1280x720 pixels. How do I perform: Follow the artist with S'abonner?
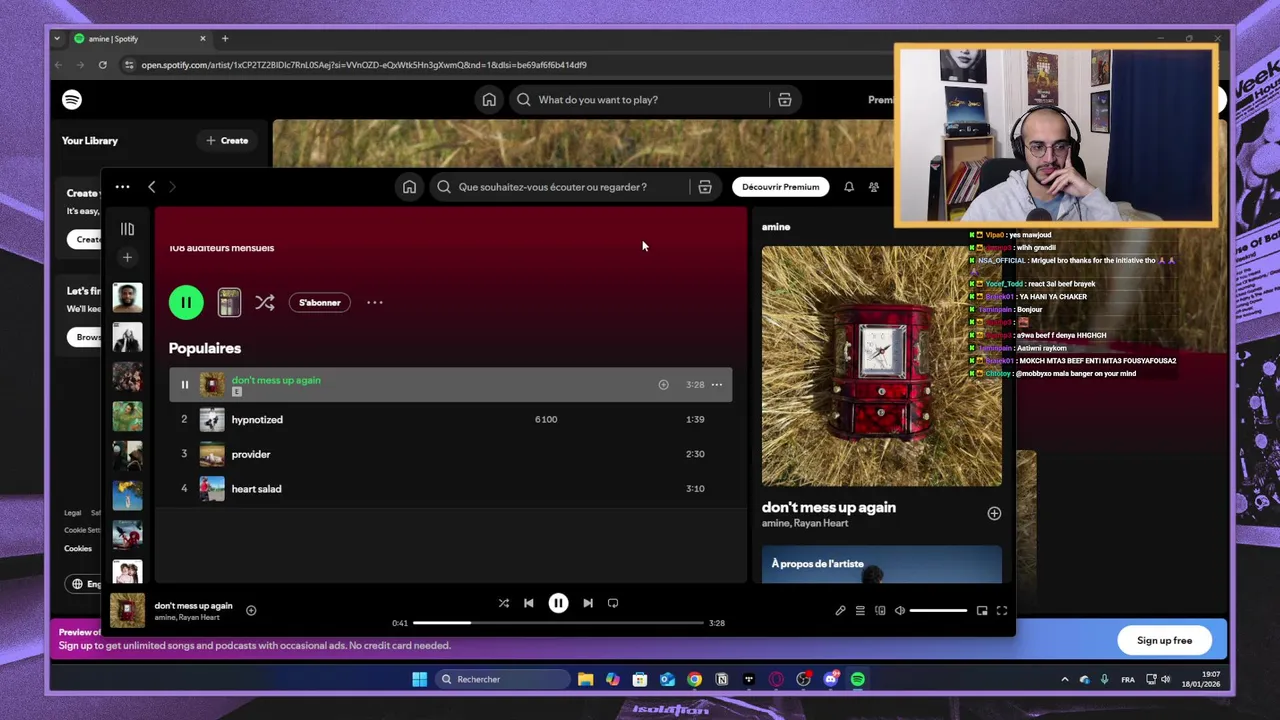[320, 302]
